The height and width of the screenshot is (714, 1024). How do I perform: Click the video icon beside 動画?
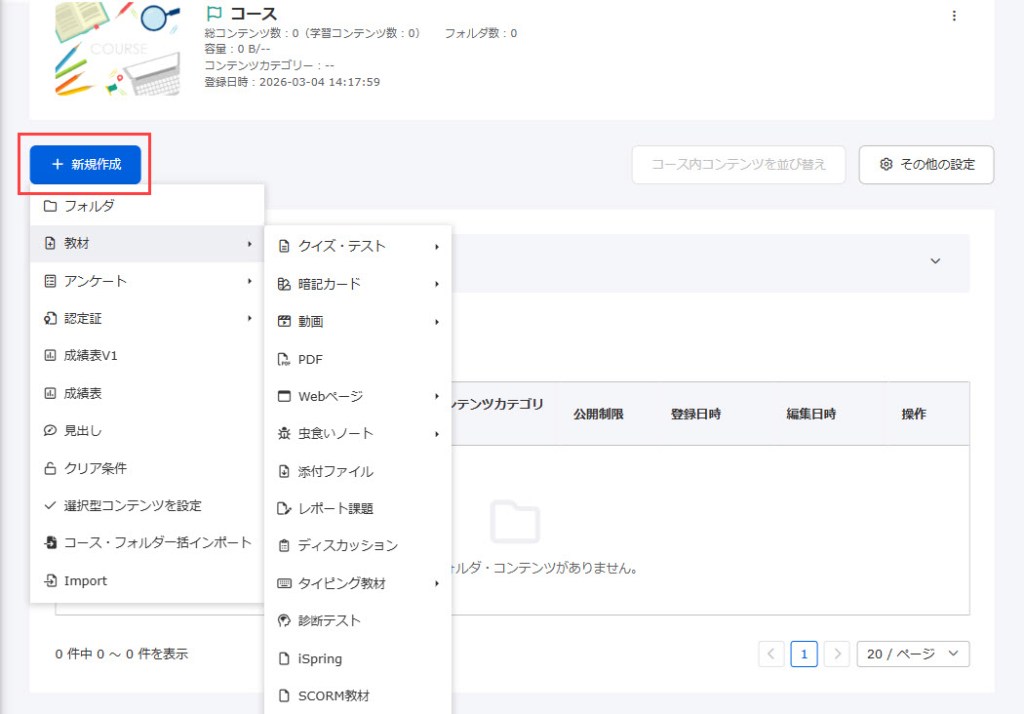[284, 321]
